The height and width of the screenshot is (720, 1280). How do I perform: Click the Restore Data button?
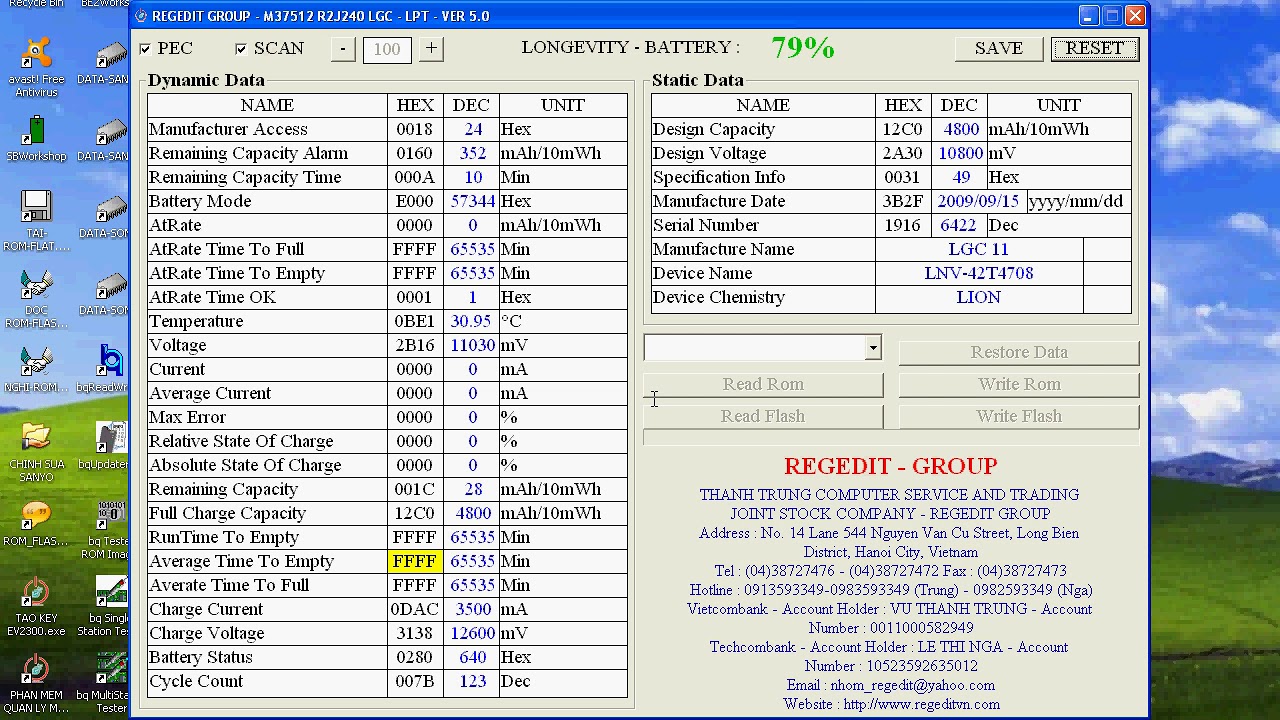click(x=1019, y=352)
